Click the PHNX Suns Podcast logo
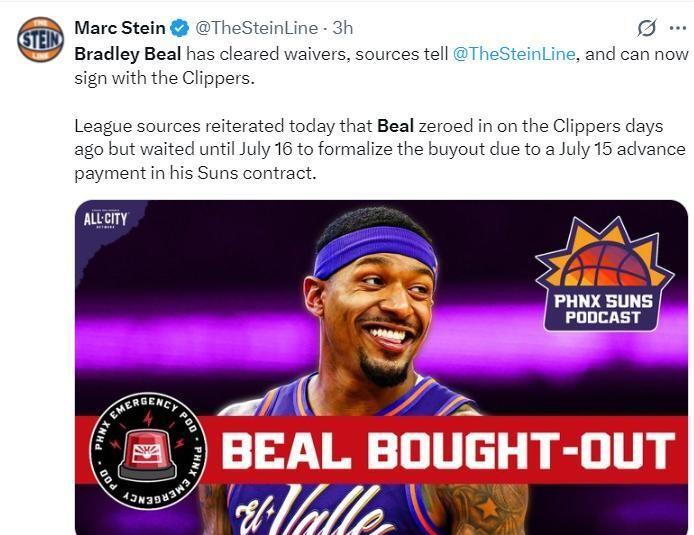694x535 pixels. [604, 273]
